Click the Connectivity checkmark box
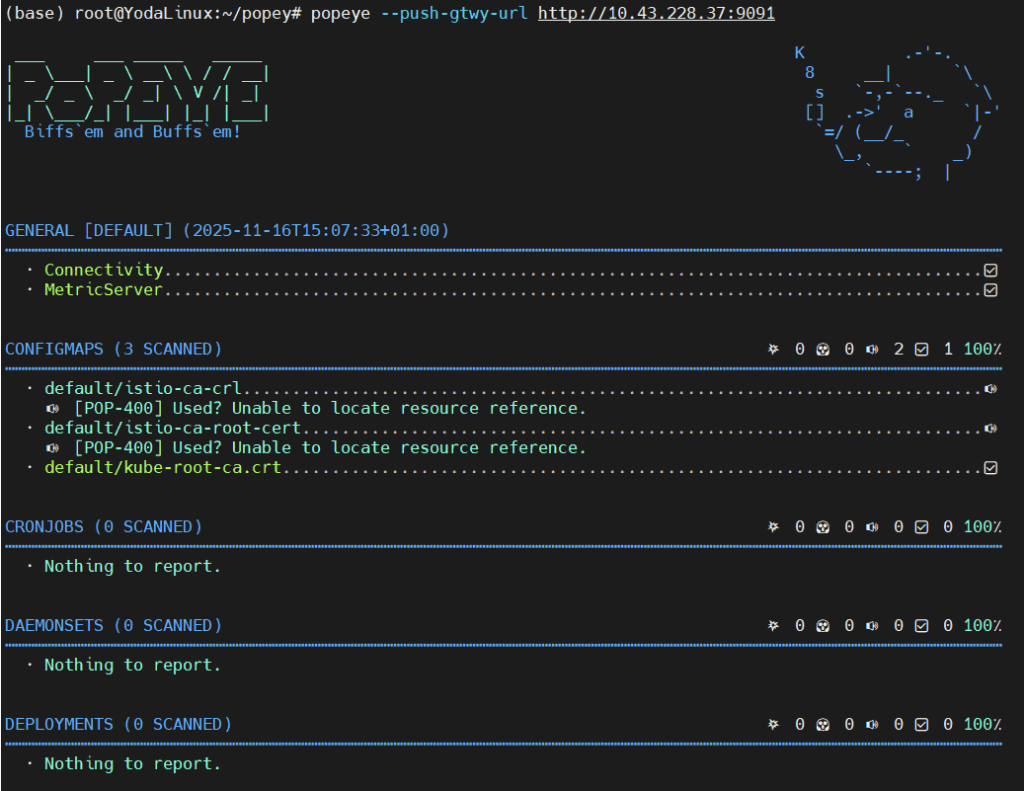The height and width of the screenshot is (791, 1024). (x=990, y=270)
